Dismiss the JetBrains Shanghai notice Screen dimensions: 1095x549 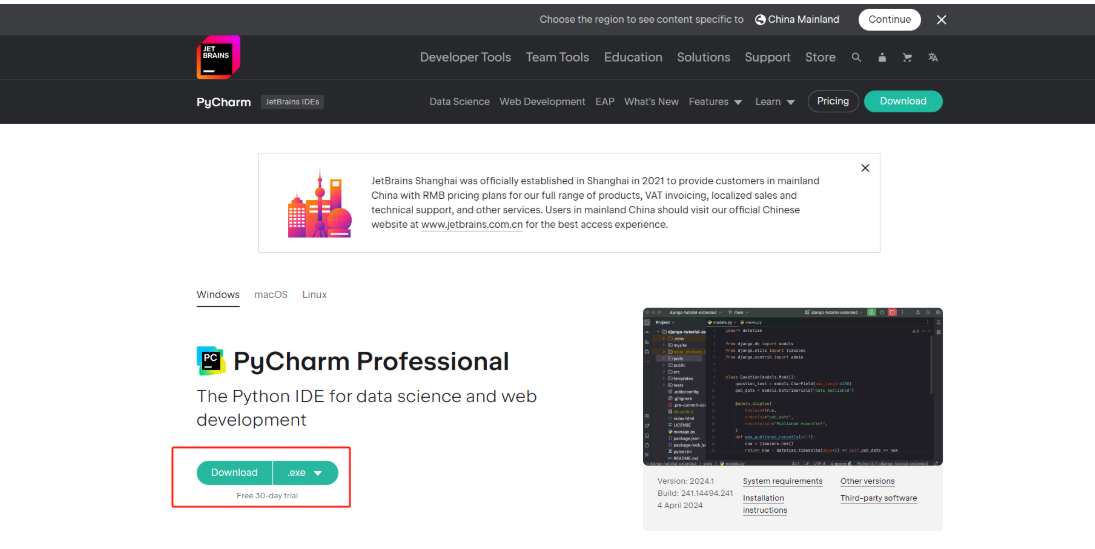[x=865, y=168]
